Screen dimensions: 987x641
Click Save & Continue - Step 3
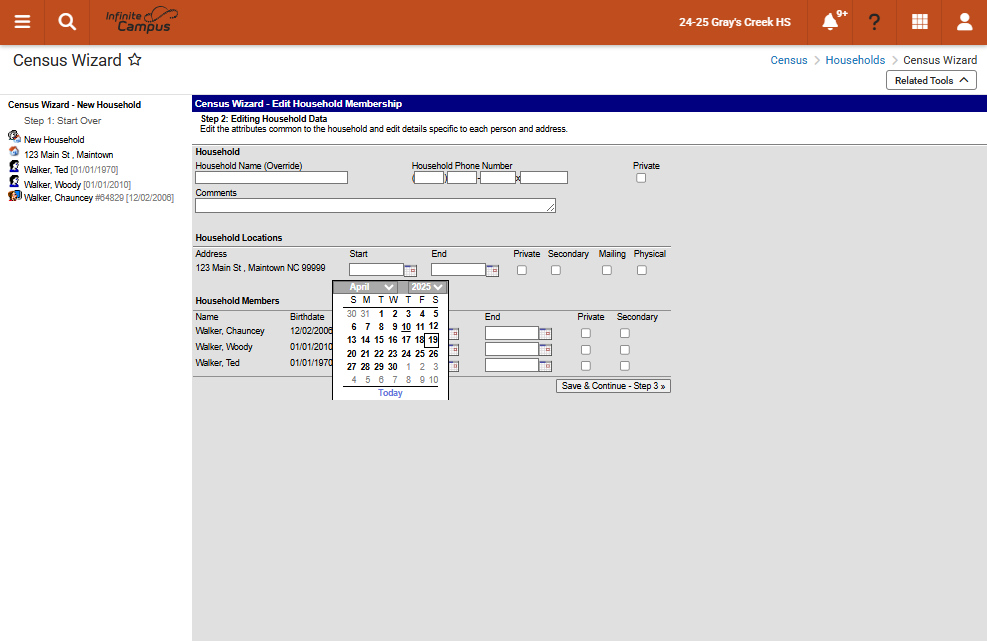tap(613, 386)
